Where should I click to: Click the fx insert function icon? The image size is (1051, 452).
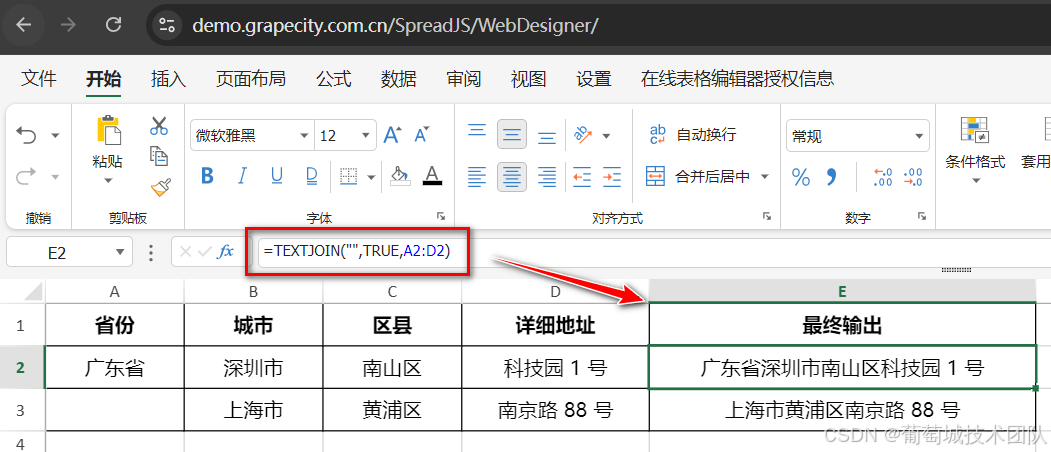point(227,252)
